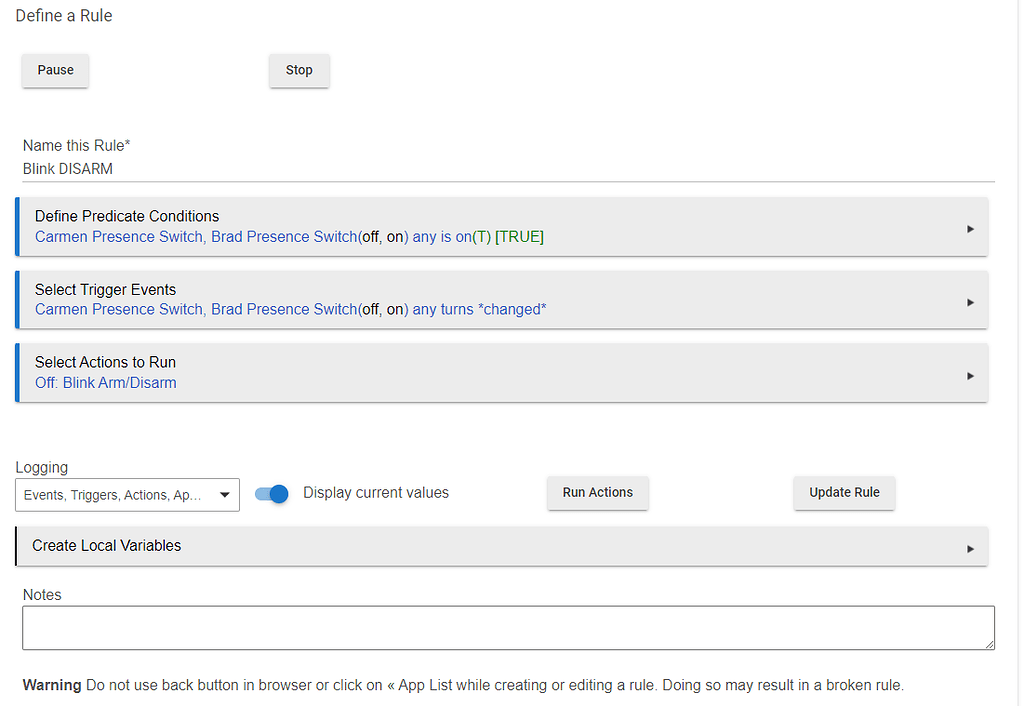Click the Pause button
The width and height of the screenshot is (1024, 706).
coord(56,70)
